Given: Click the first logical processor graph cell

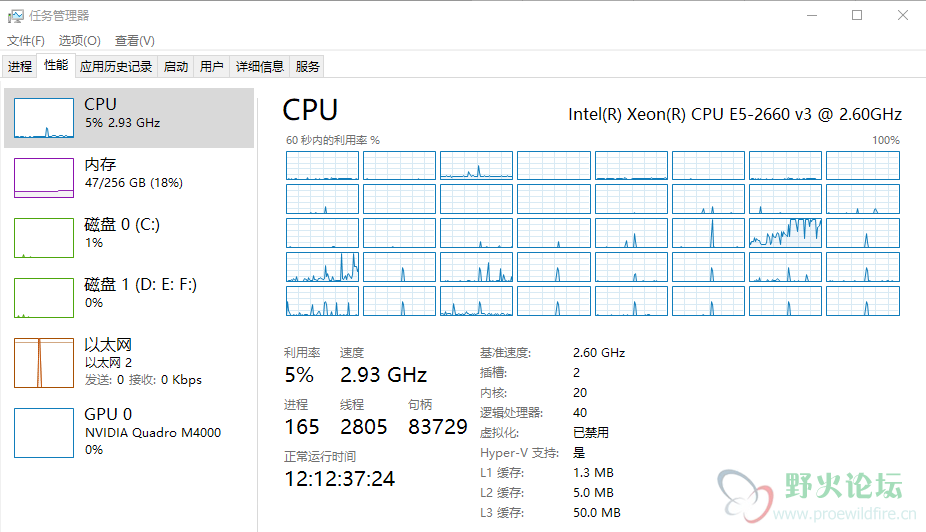Looking at the screenshot, I should (x=322, y=165).
